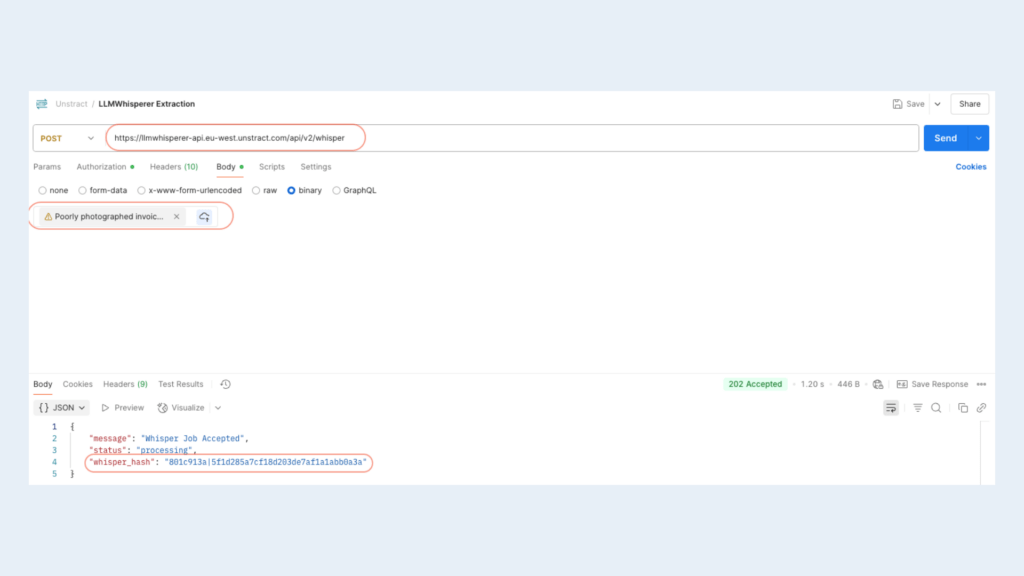1024x576 pixels.
Task: Click the request URL input field
Action: (600, 138)
